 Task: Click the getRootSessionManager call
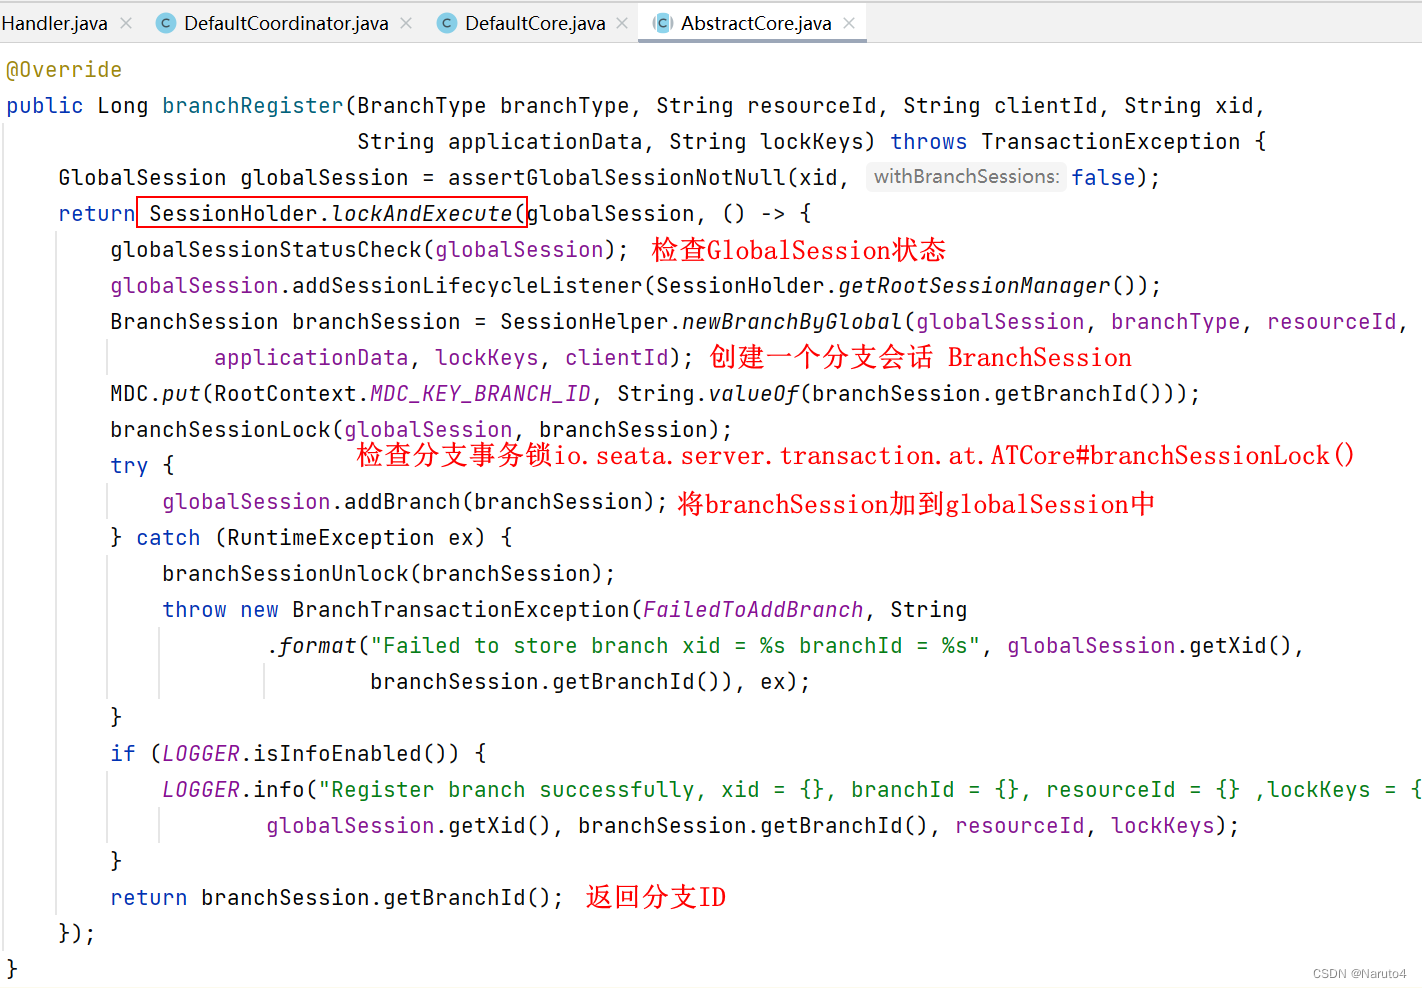[974, 286]
